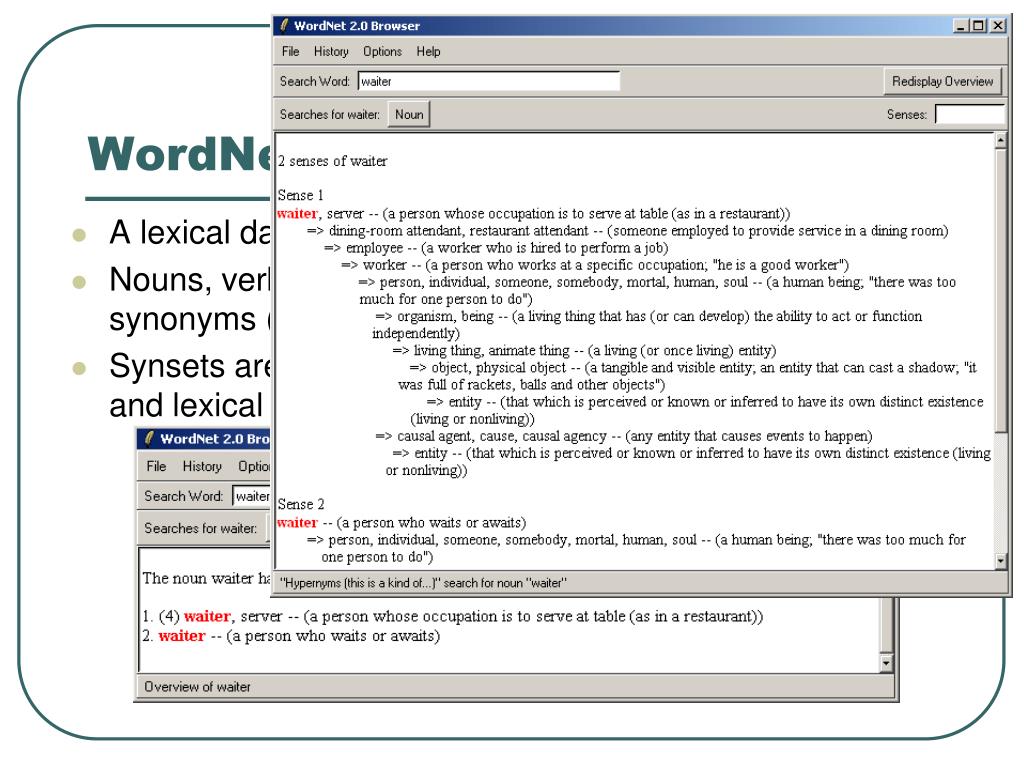Viewport: 1024px width, 768px height.
Task: Open File menu in front WordNet window
Action: (x=290, y=52)
